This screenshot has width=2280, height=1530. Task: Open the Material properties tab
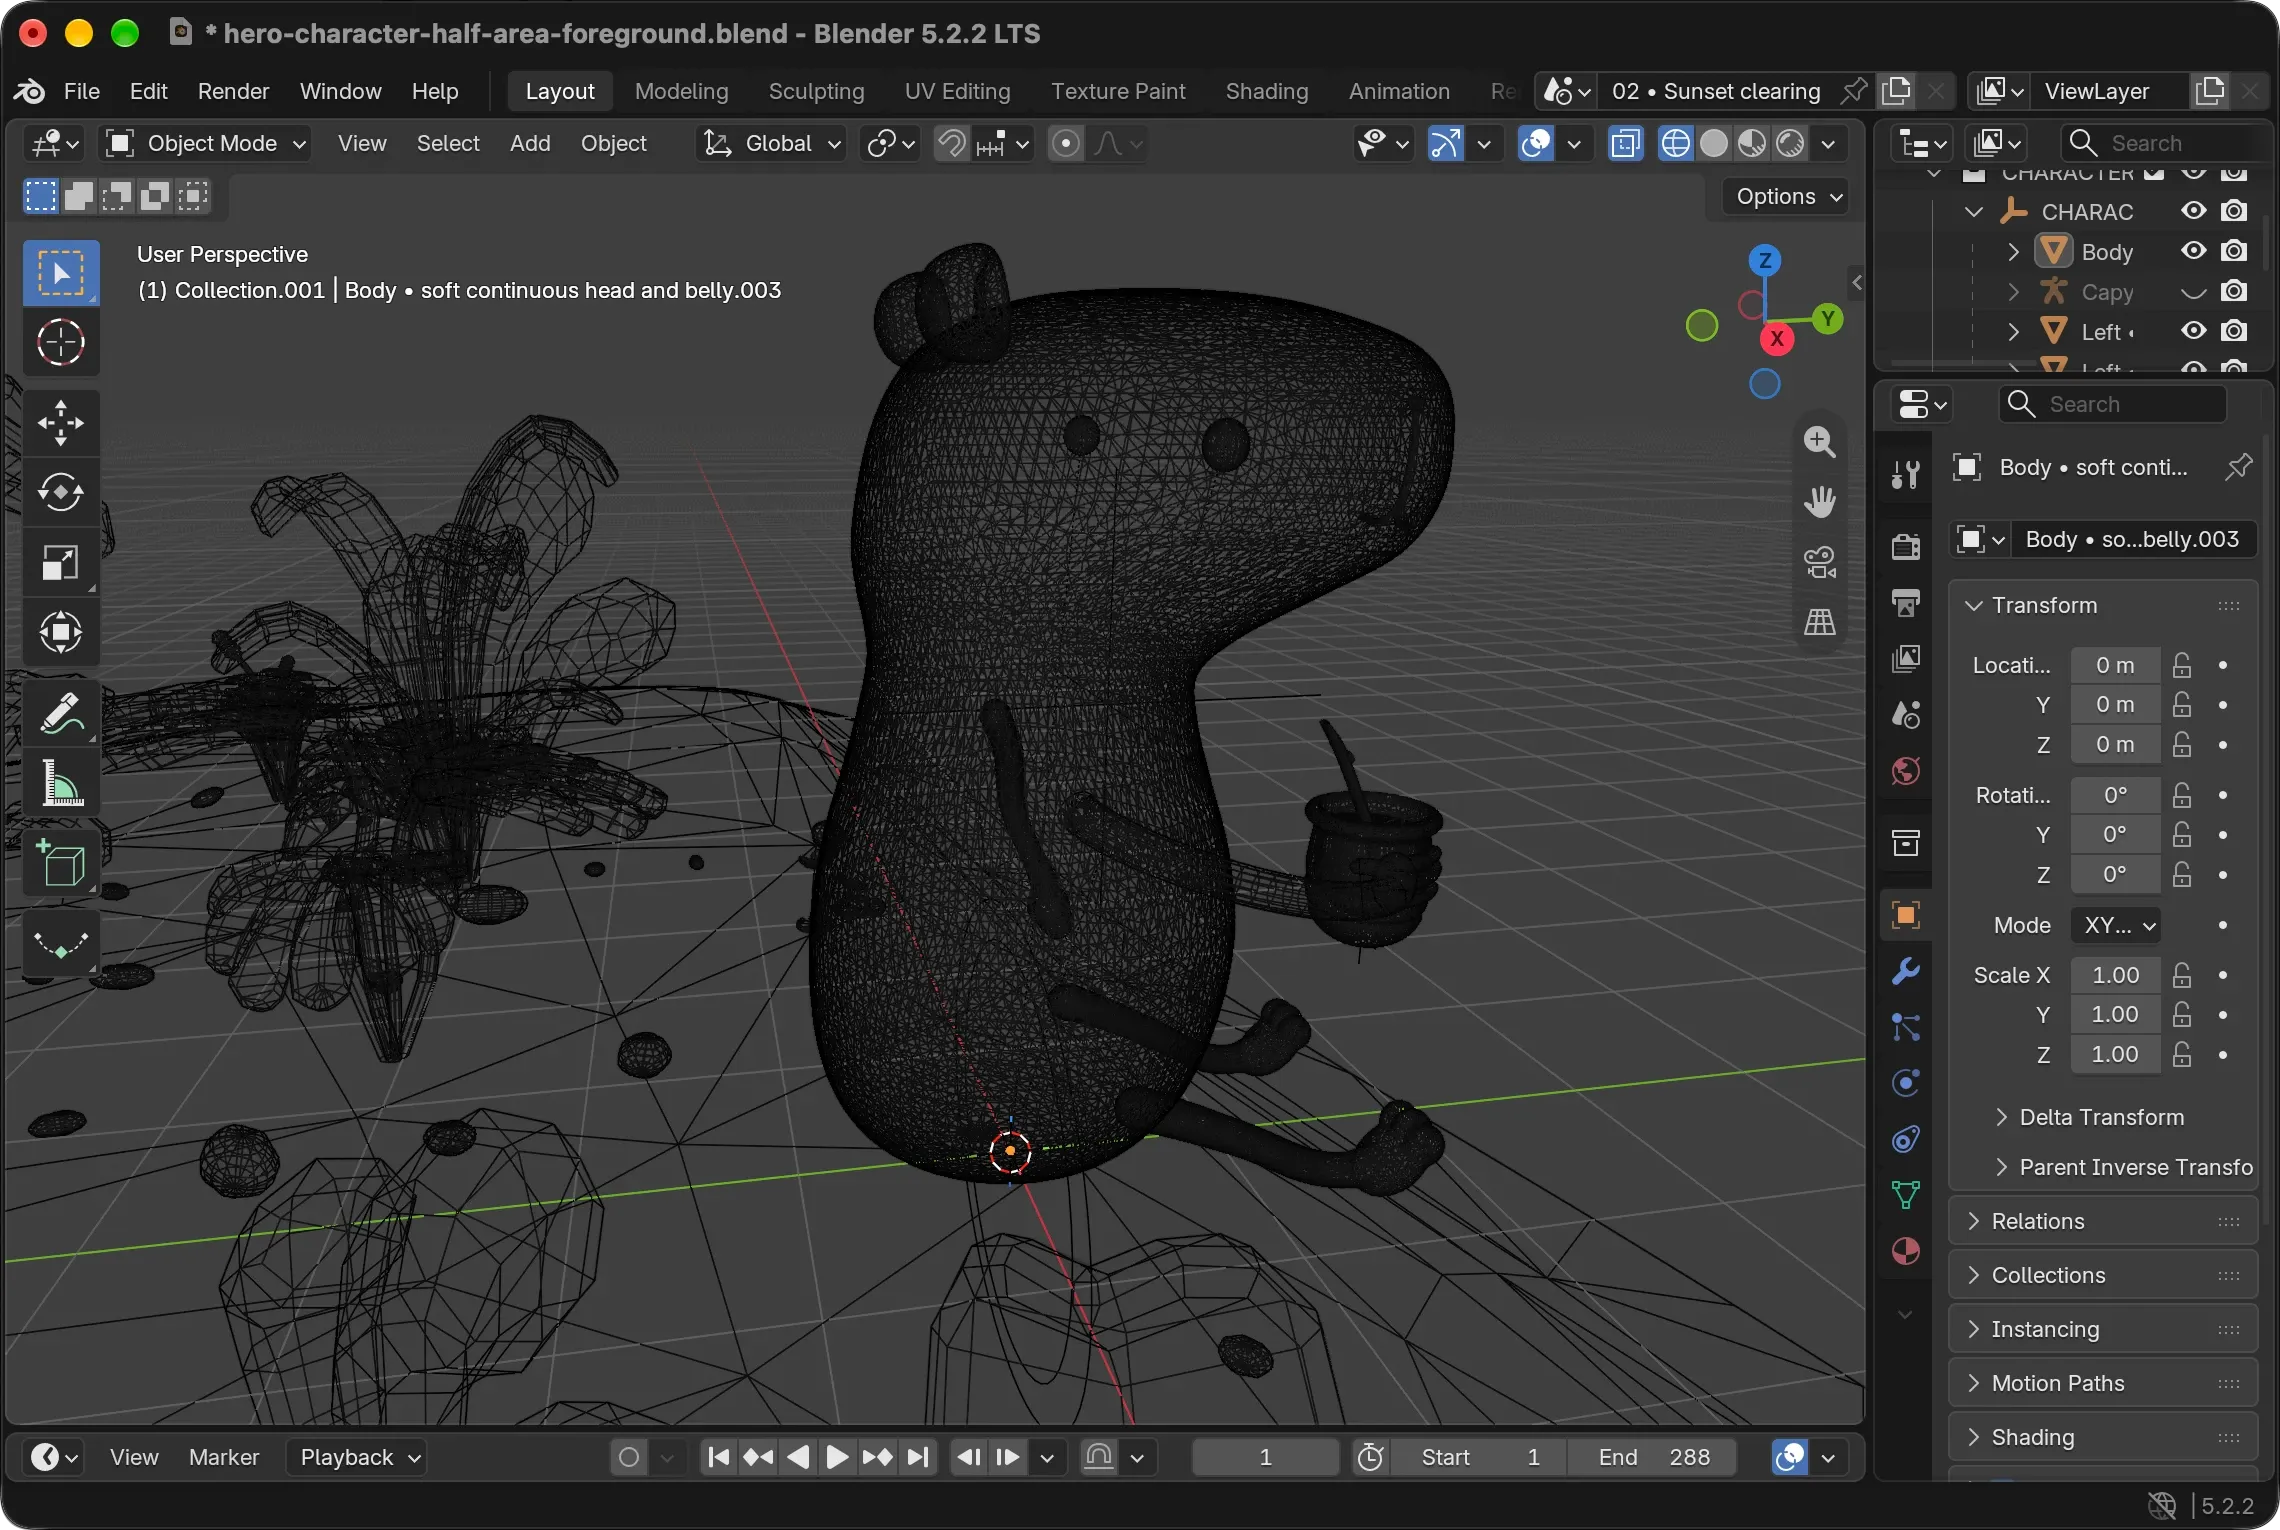1906,1251
